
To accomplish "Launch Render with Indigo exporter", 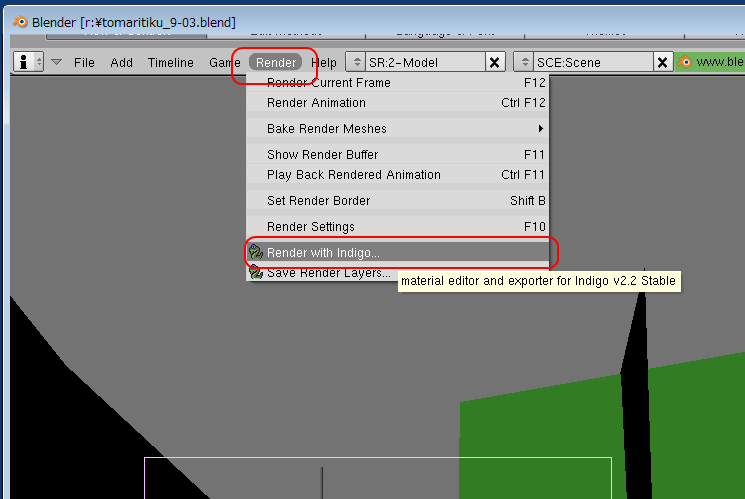I will (398, 252).
